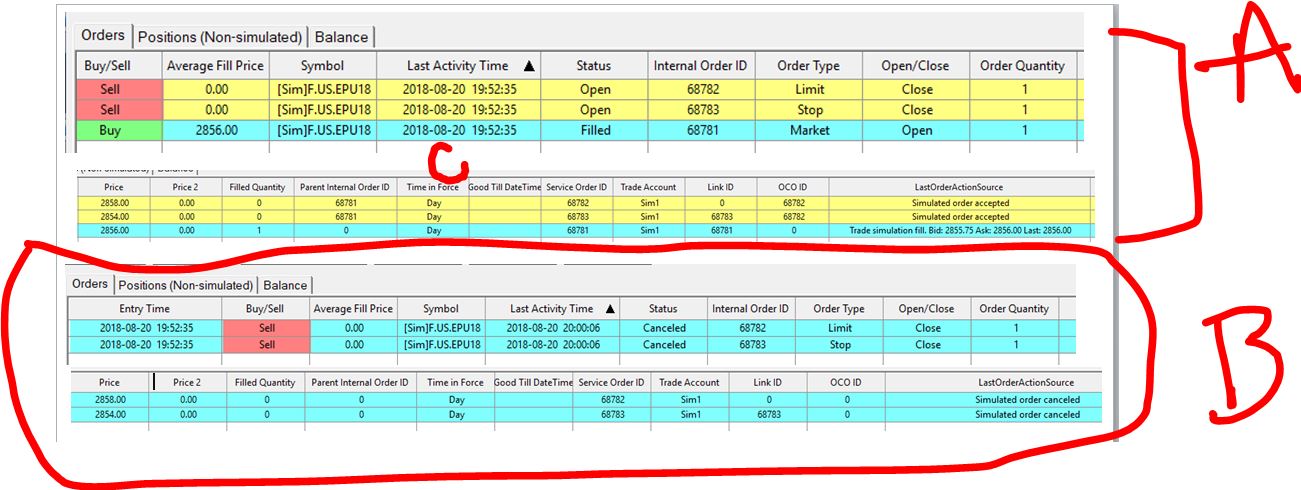Select the red Sell cell of canceled order 68783
Viewport: 1301px width, 490px height.
coord(266,345)
